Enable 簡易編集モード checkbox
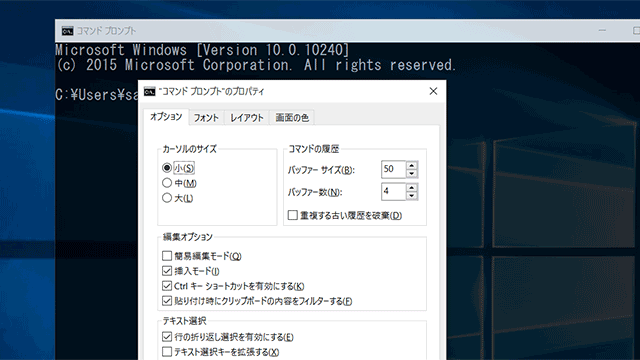Image resolution: width=640 pixels, height=360 pixels. pyautogui.click(x=167, y=256)
